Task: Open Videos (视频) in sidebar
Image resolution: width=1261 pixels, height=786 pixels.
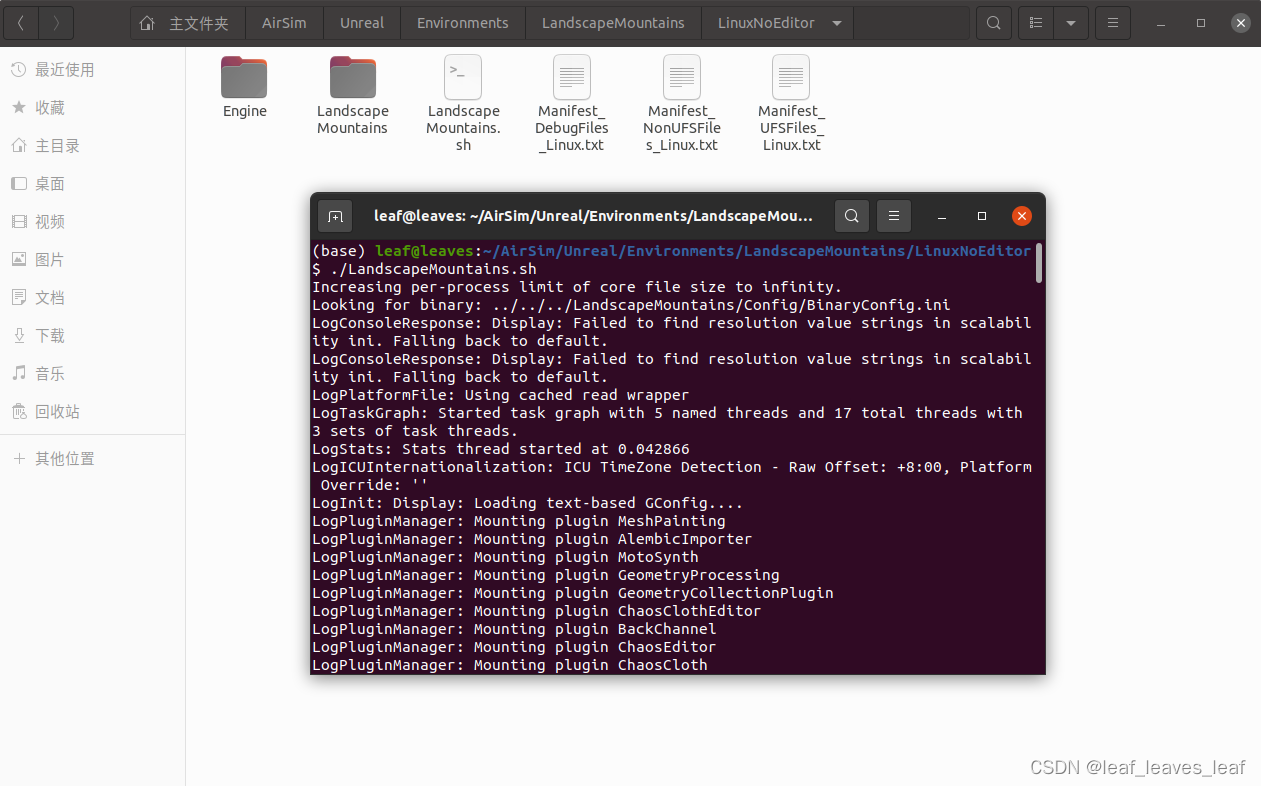Action: [x=92, y=222]
